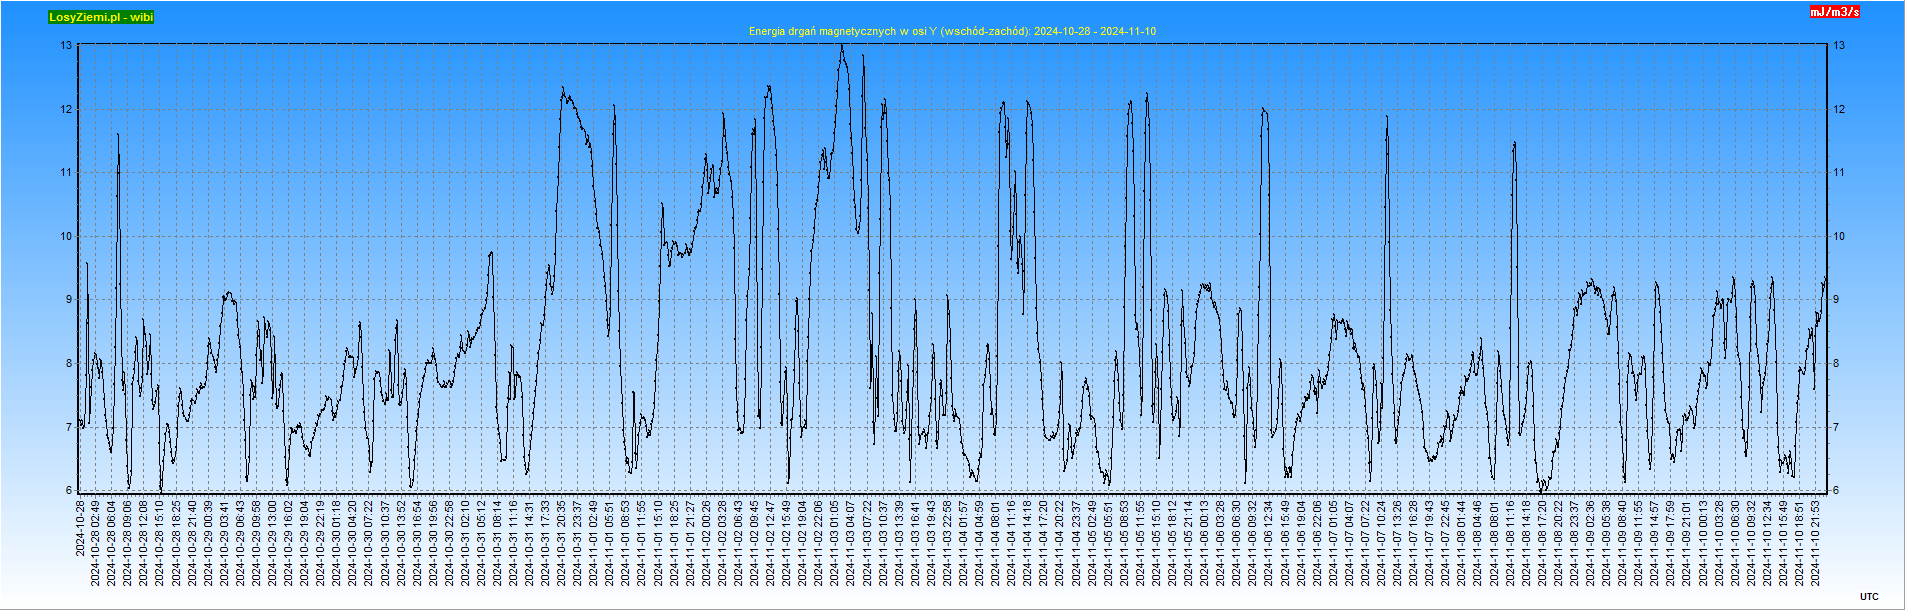Click the highest peak of the graph line

pos(842,46)
